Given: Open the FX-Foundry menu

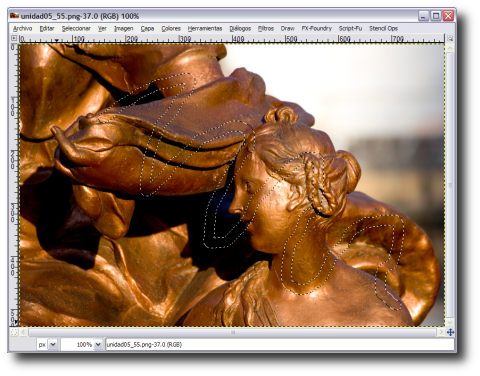Looking at the screenshot, I should pyautogui.click(x=317, y=29).
